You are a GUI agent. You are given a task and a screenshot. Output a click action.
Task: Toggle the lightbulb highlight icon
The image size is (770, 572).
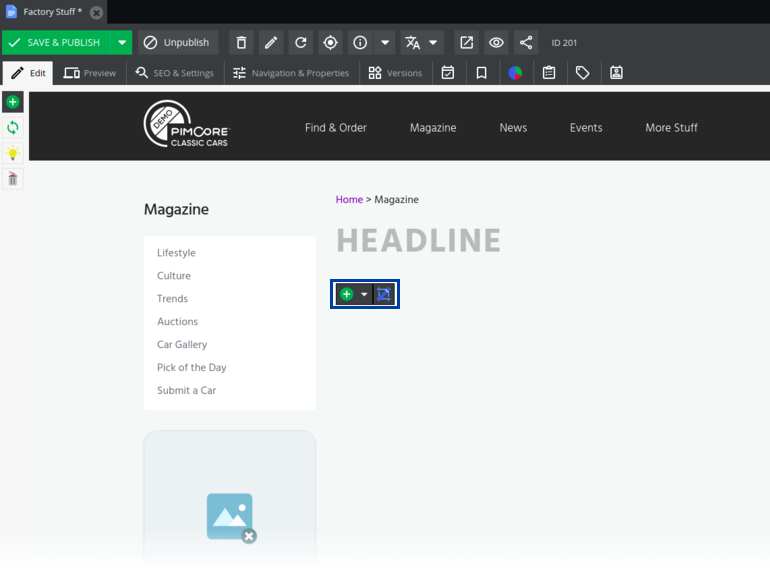[13, 153]
